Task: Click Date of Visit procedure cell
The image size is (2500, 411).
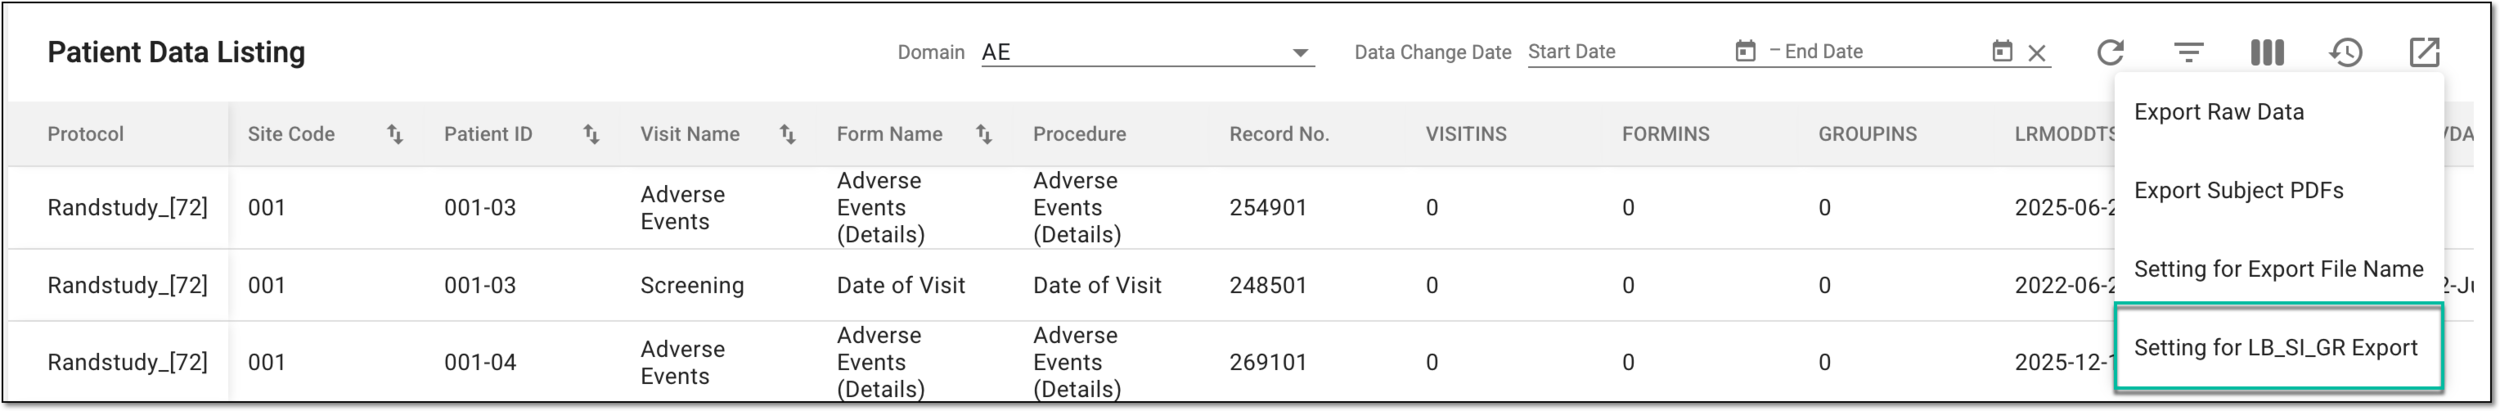Action: tap(1097, 286)
